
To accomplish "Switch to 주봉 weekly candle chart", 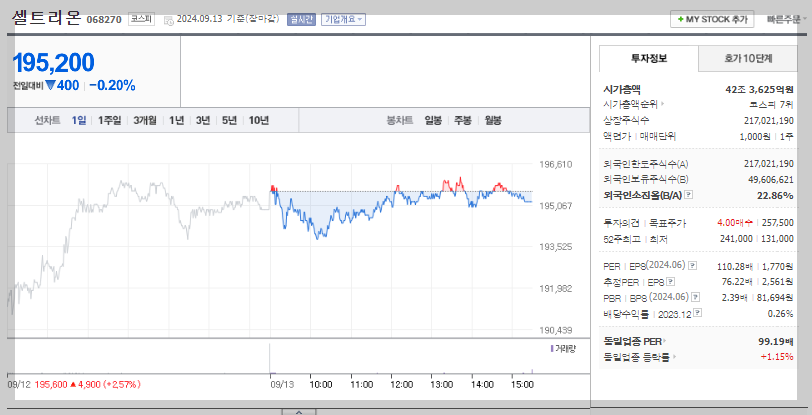I will pos(463,121).
